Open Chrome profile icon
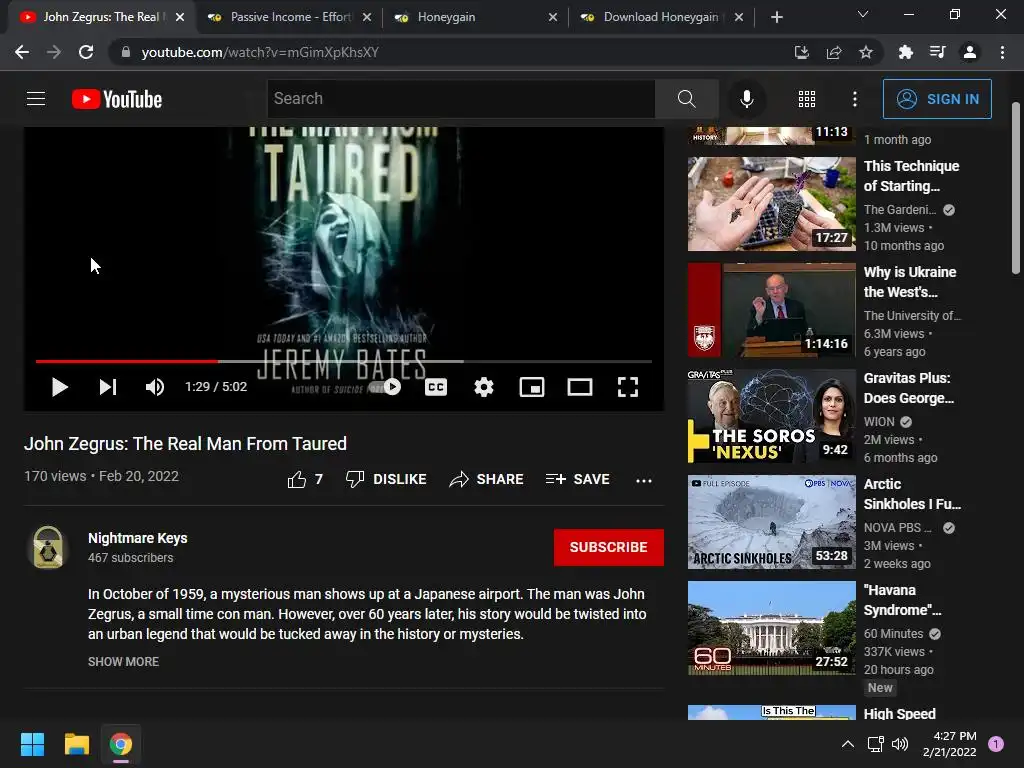Image resolution: width=1024 pixels, height=768 pixels. (970, 52)
